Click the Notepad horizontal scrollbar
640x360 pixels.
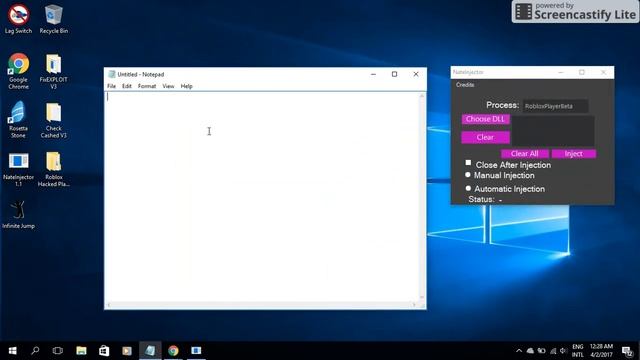click(x=262, y=304)
